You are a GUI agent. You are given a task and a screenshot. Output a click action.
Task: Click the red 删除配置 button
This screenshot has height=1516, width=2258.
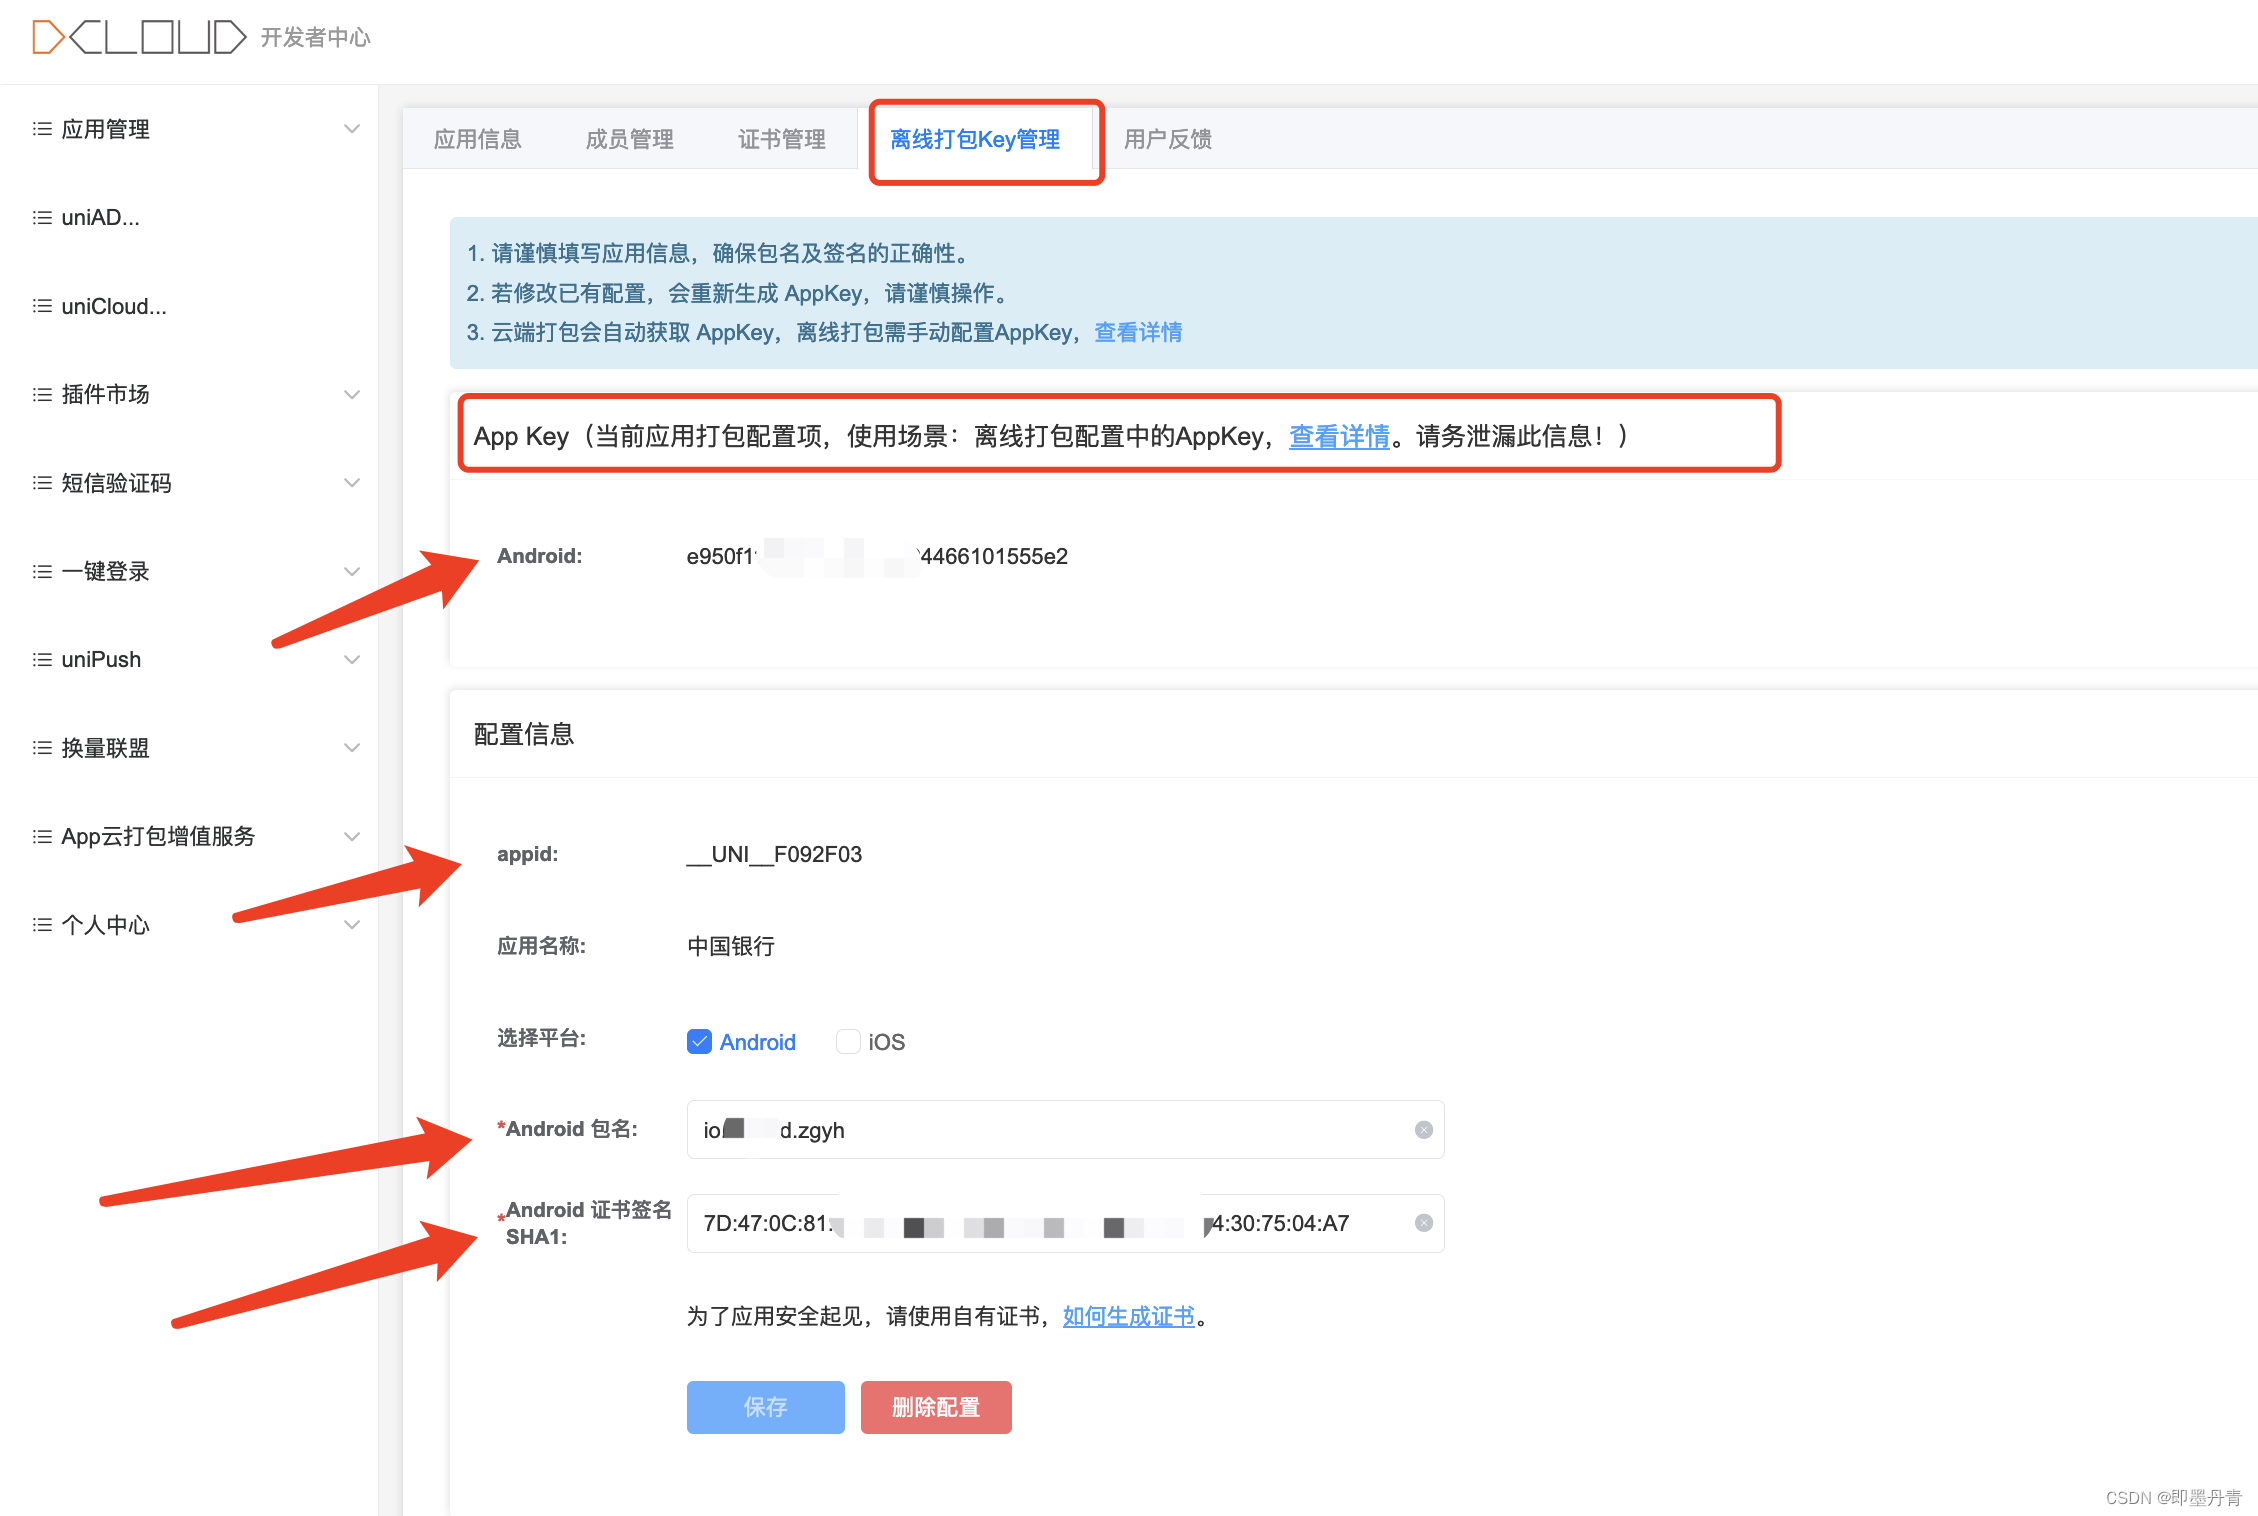point(936,1407)
